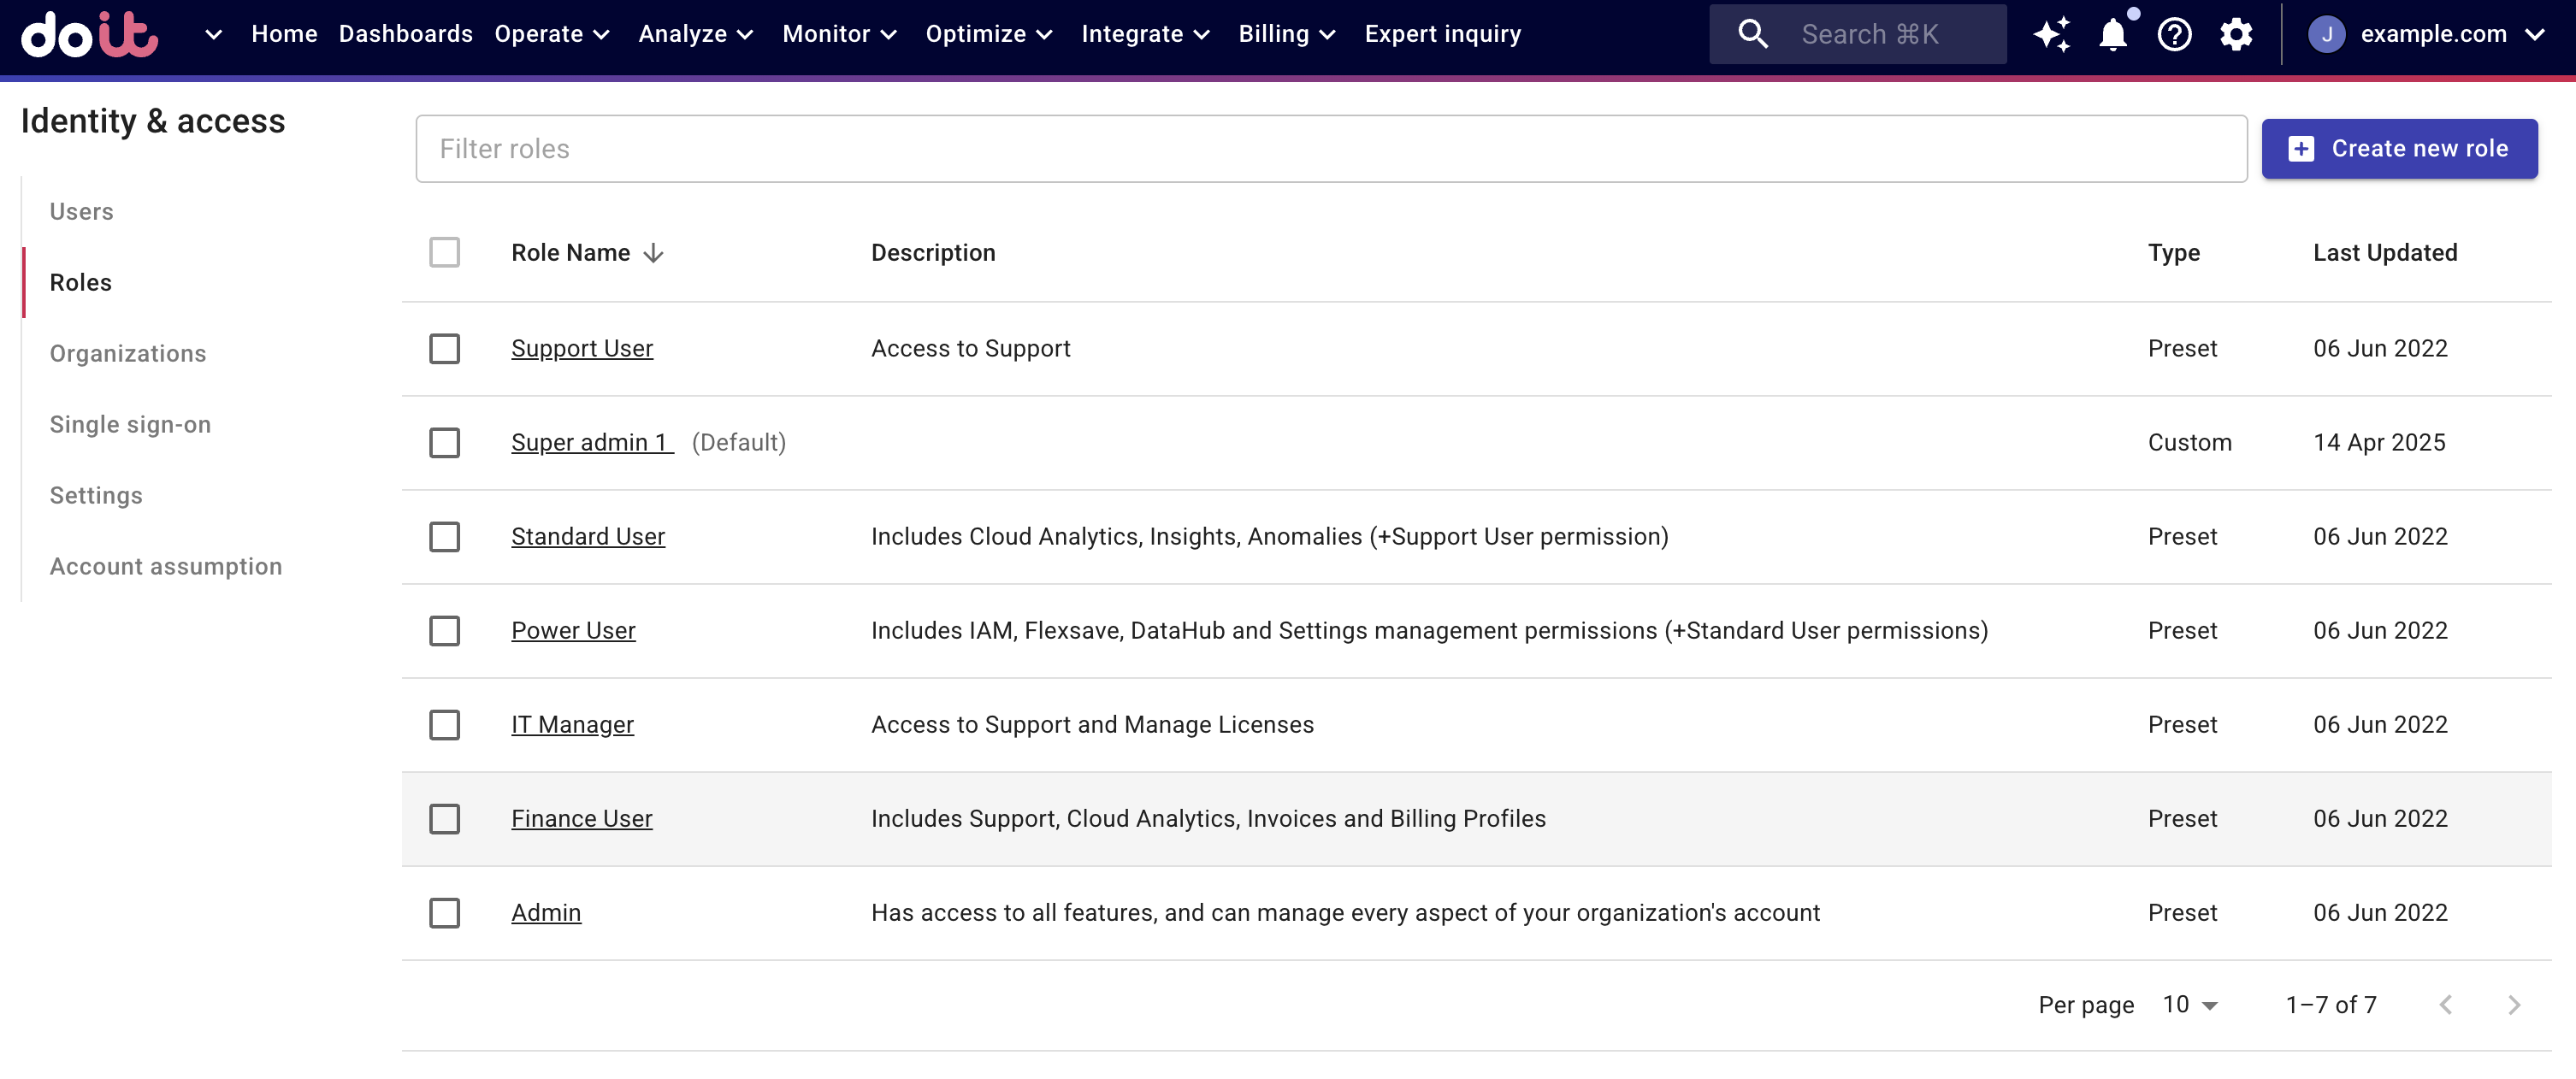2576x1079 pixels.
Task: Select the Finance User checkbox
Action: coord(444,819)
